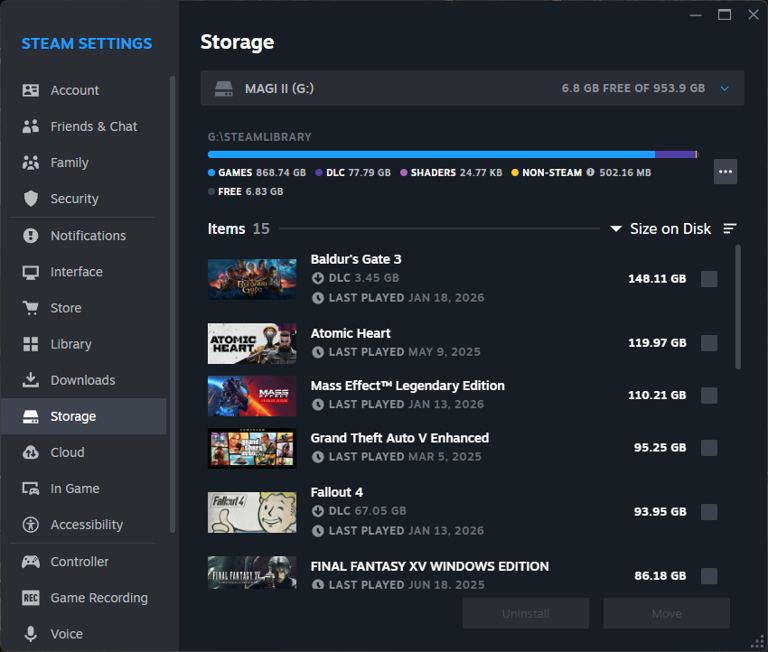Click the Security shield icon
The height and width of the screenshot is (652, 768).
(x=30, y=198)
